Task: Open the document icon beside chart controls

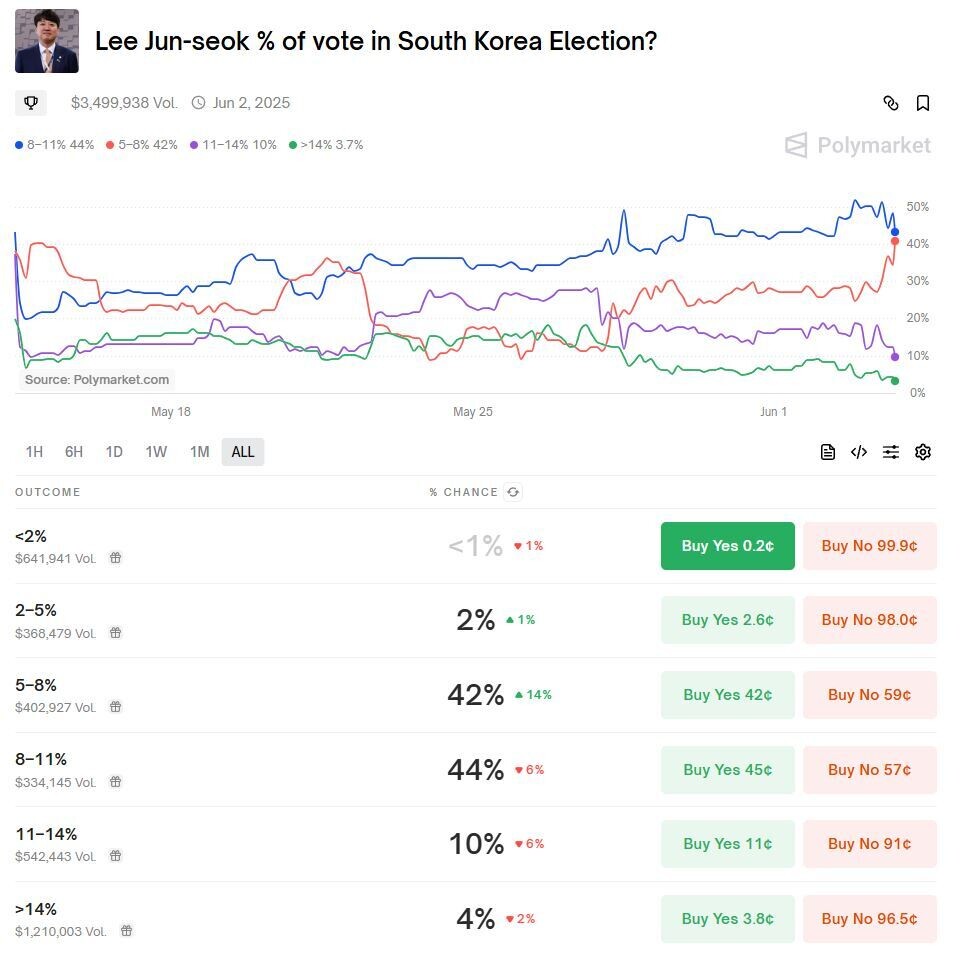Action: (827, 452)
